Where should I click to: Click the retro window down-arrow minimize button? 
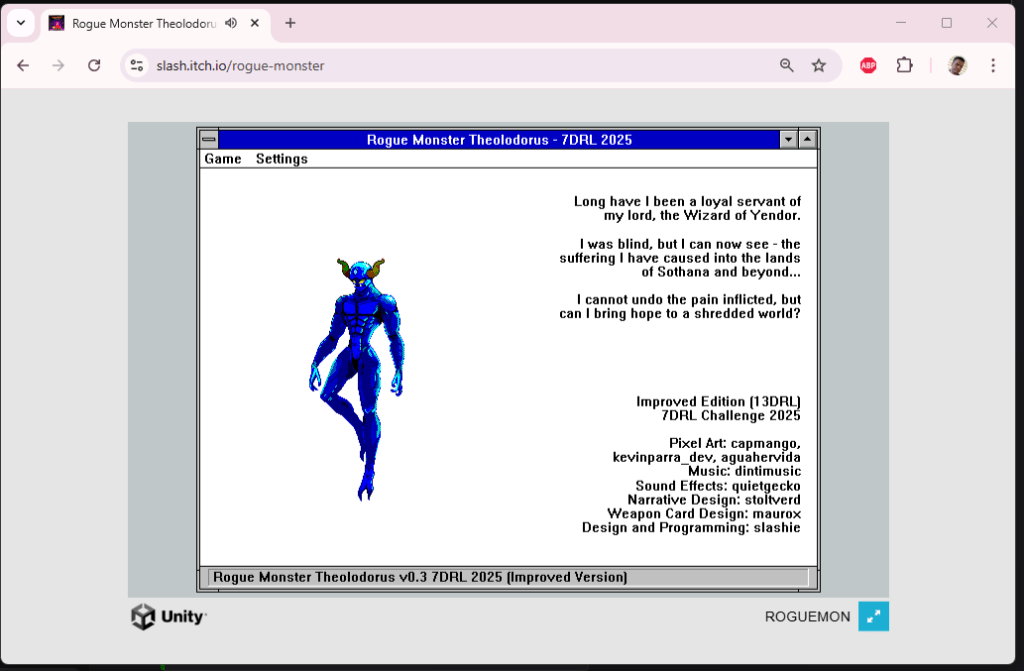(x=789, y=140)
